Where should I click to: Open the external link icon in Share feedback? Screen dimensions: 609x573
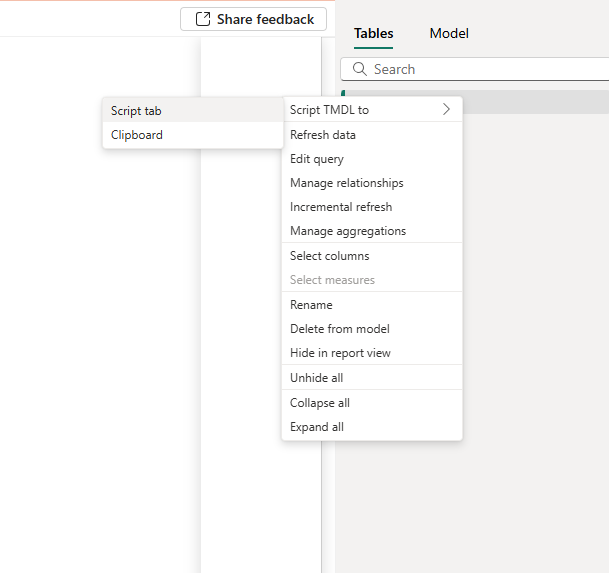(x=203, y=19)
